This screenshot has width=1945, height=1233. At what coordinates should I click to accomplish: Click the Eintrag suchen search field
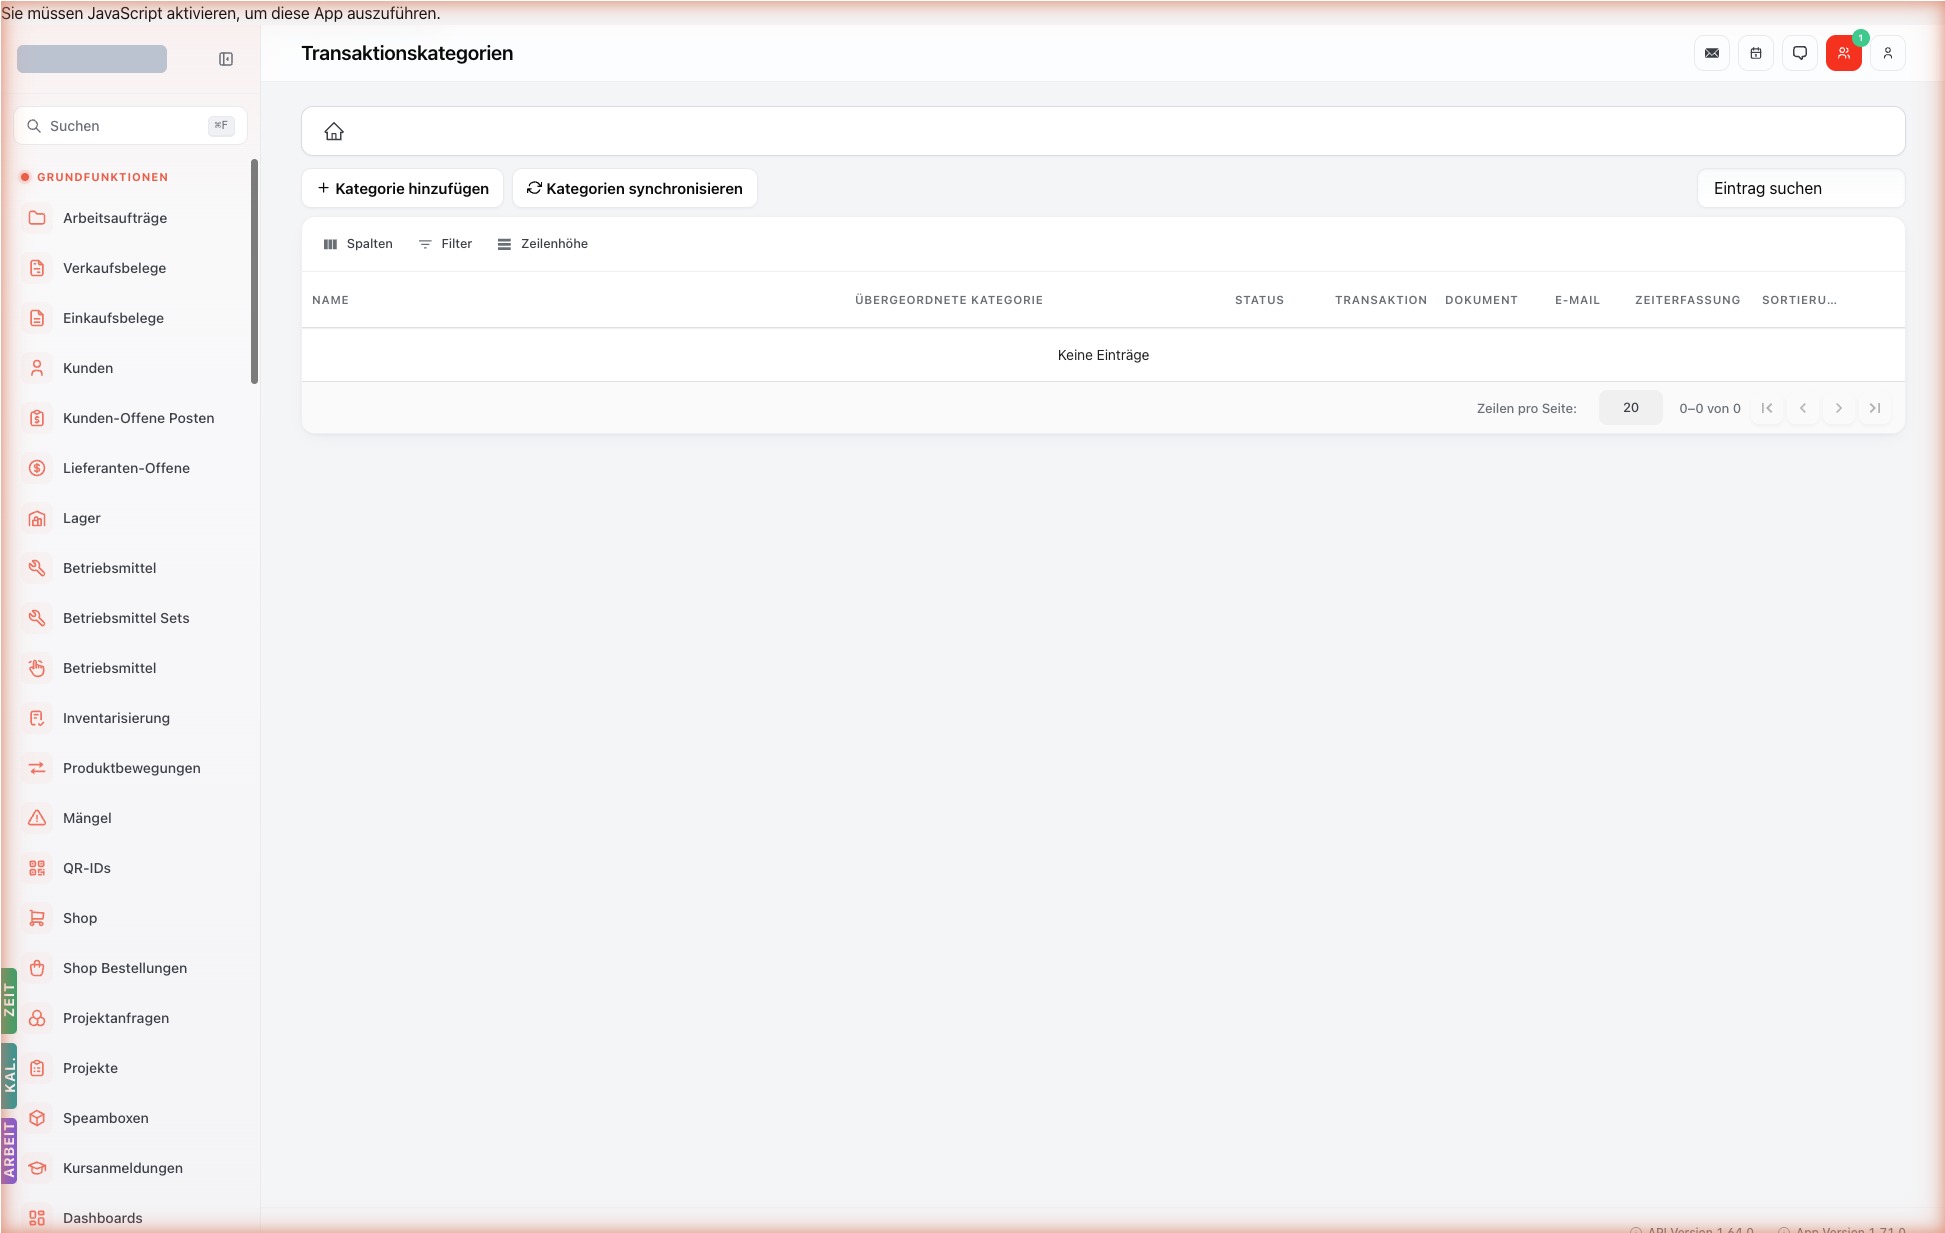(x=1801, y=188)
